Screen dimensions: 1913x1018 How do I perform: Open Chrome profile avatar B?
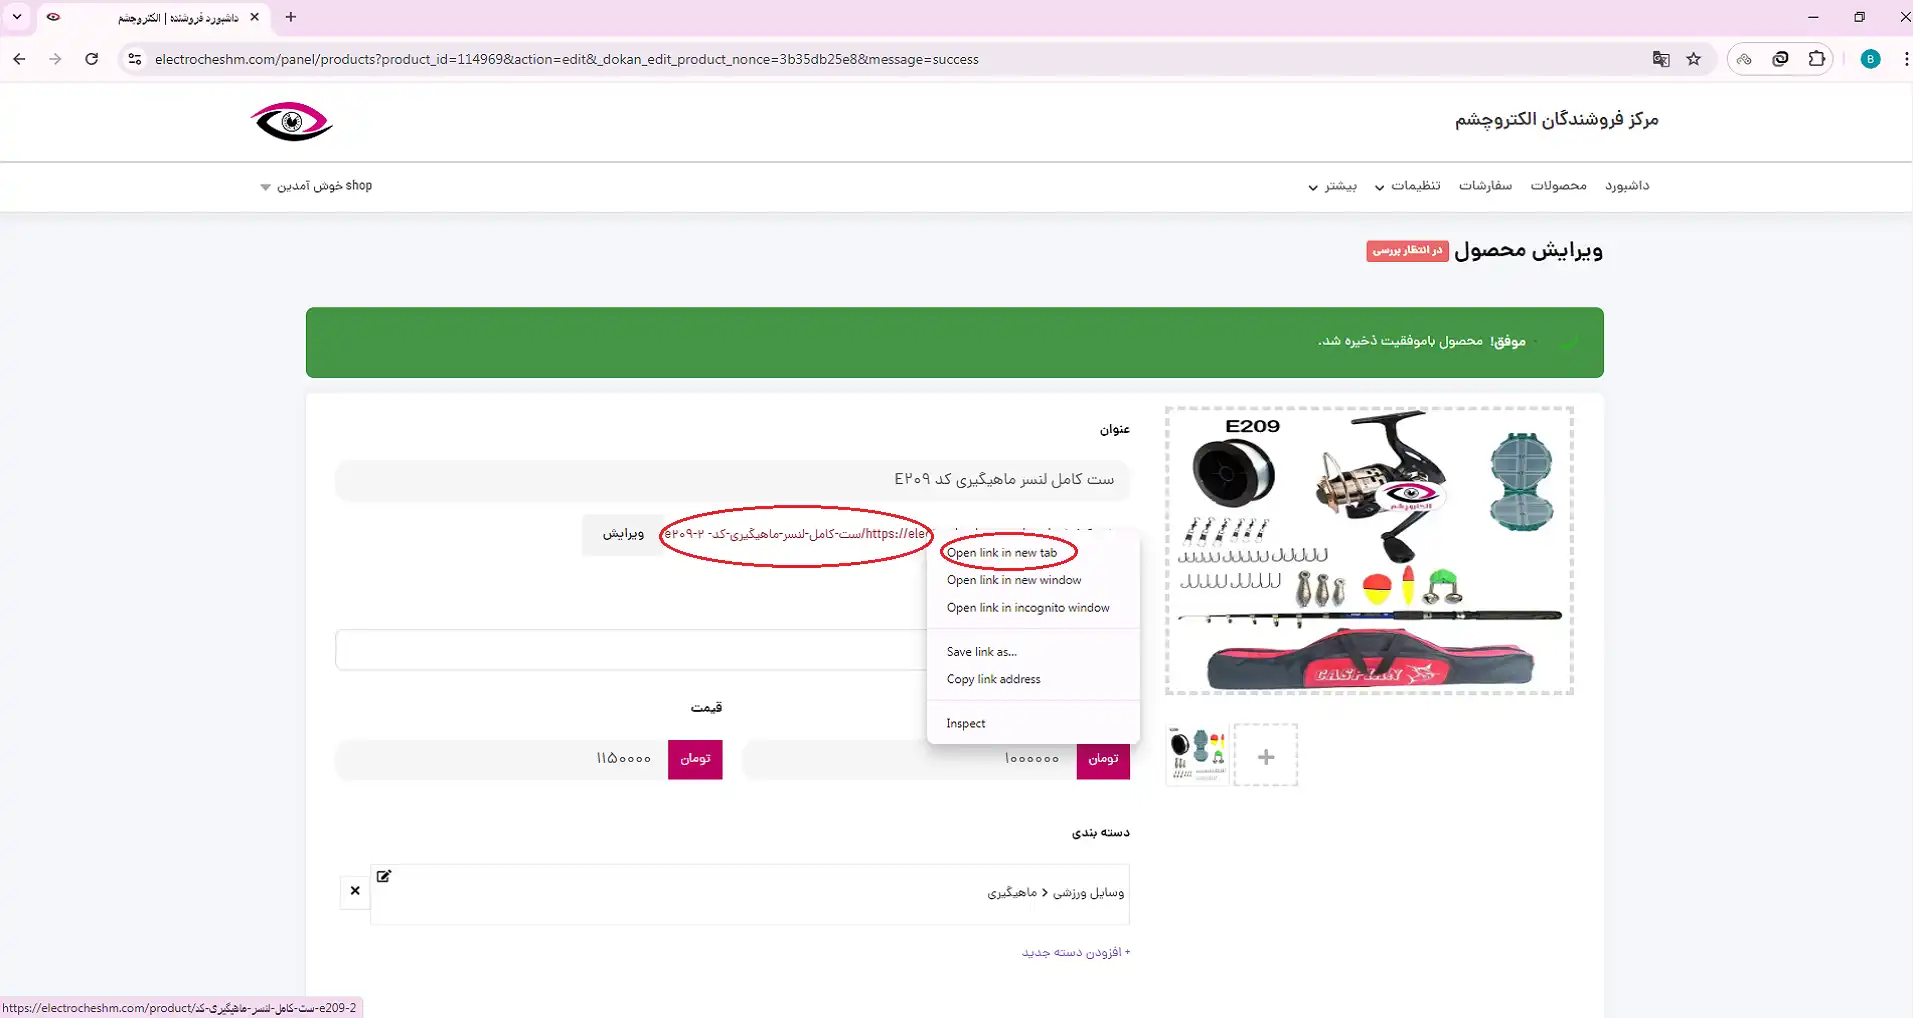click(1870, 59)
